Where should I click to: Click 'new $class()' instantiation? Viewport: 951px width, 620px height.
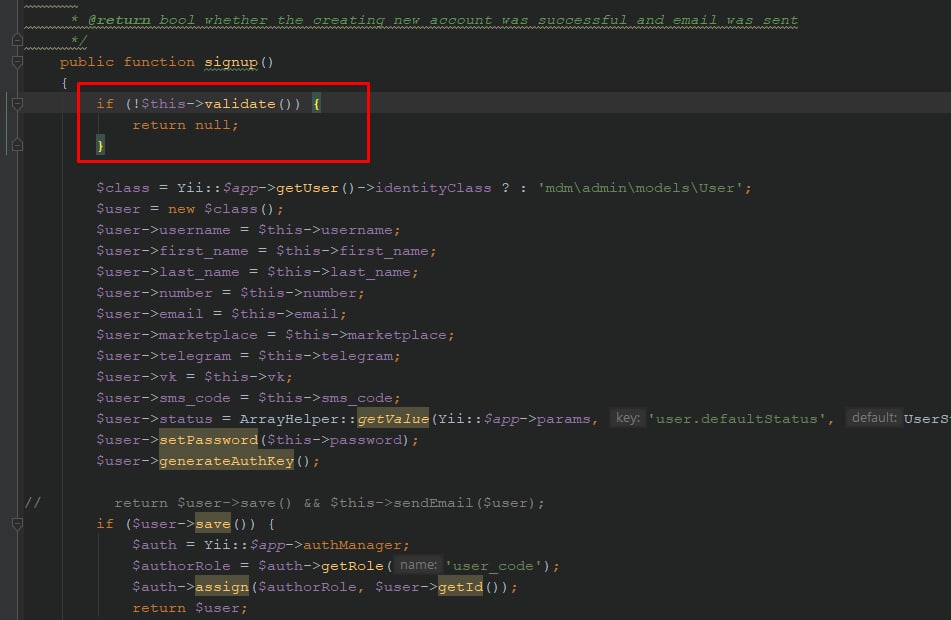221,209
